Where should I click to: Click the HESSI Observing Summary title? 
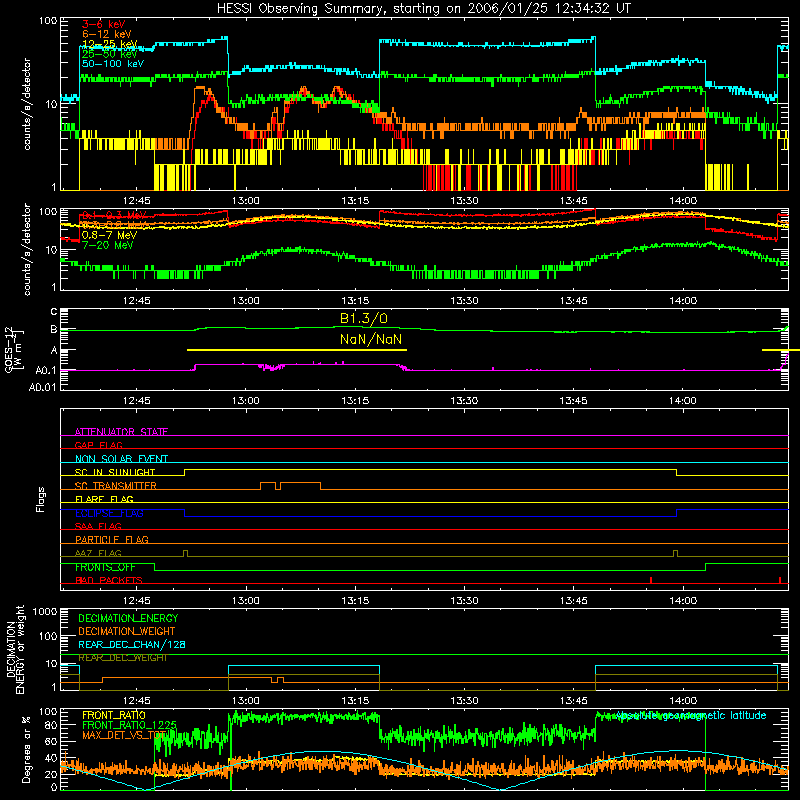pyautogui.click(x=423, y=9)
